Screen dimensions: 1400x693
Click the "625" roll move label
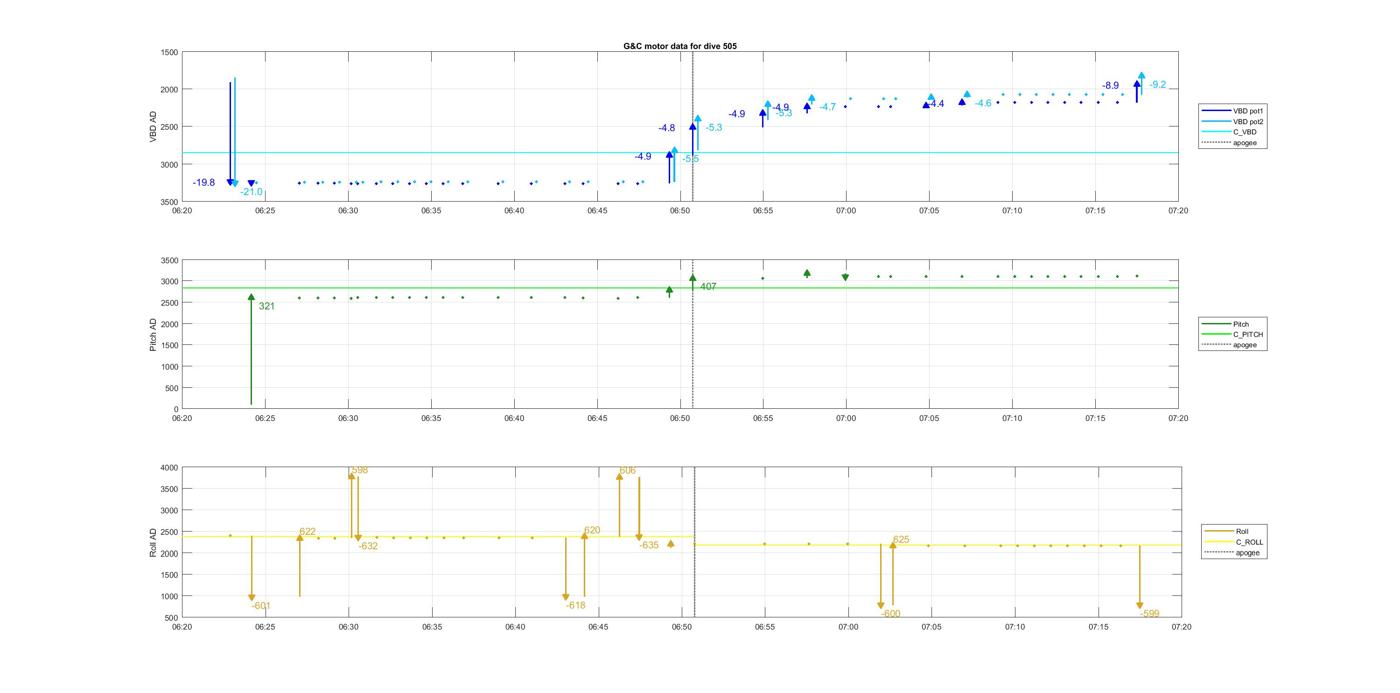click(x=901, y=540)
